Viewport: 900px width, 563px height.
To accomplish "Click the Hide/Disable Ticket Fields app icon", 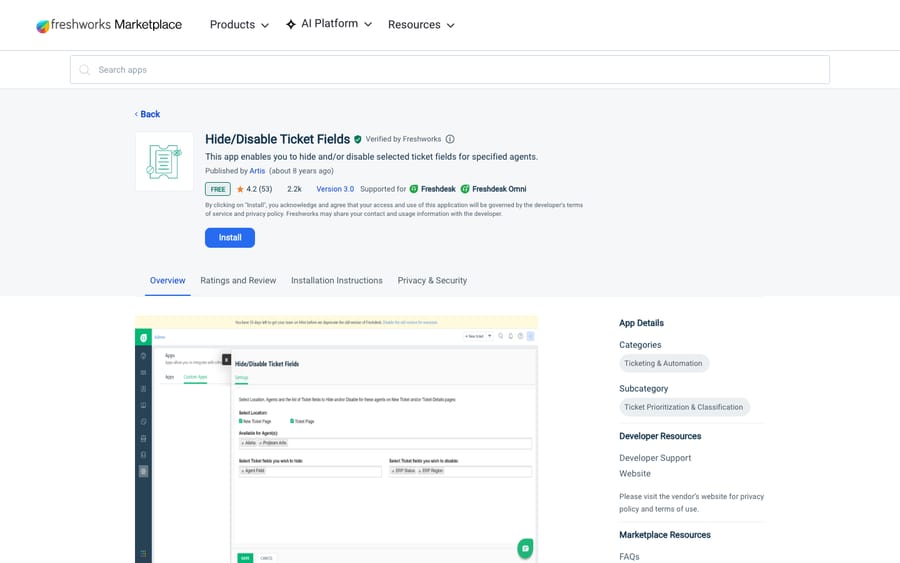I will pyautogui.click(x=164, y=162).
